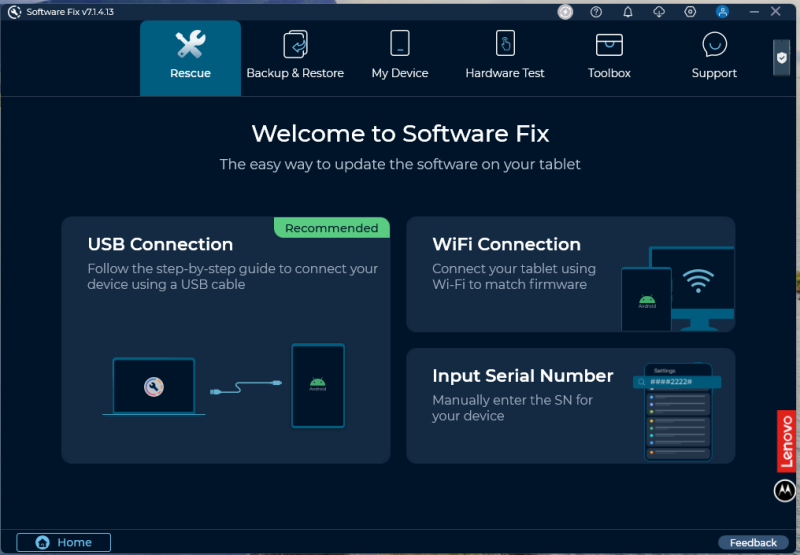Image resolution: width=800 pixels, height=555 pixels.
Task: Select the USB Connection card
Action: 226,340
